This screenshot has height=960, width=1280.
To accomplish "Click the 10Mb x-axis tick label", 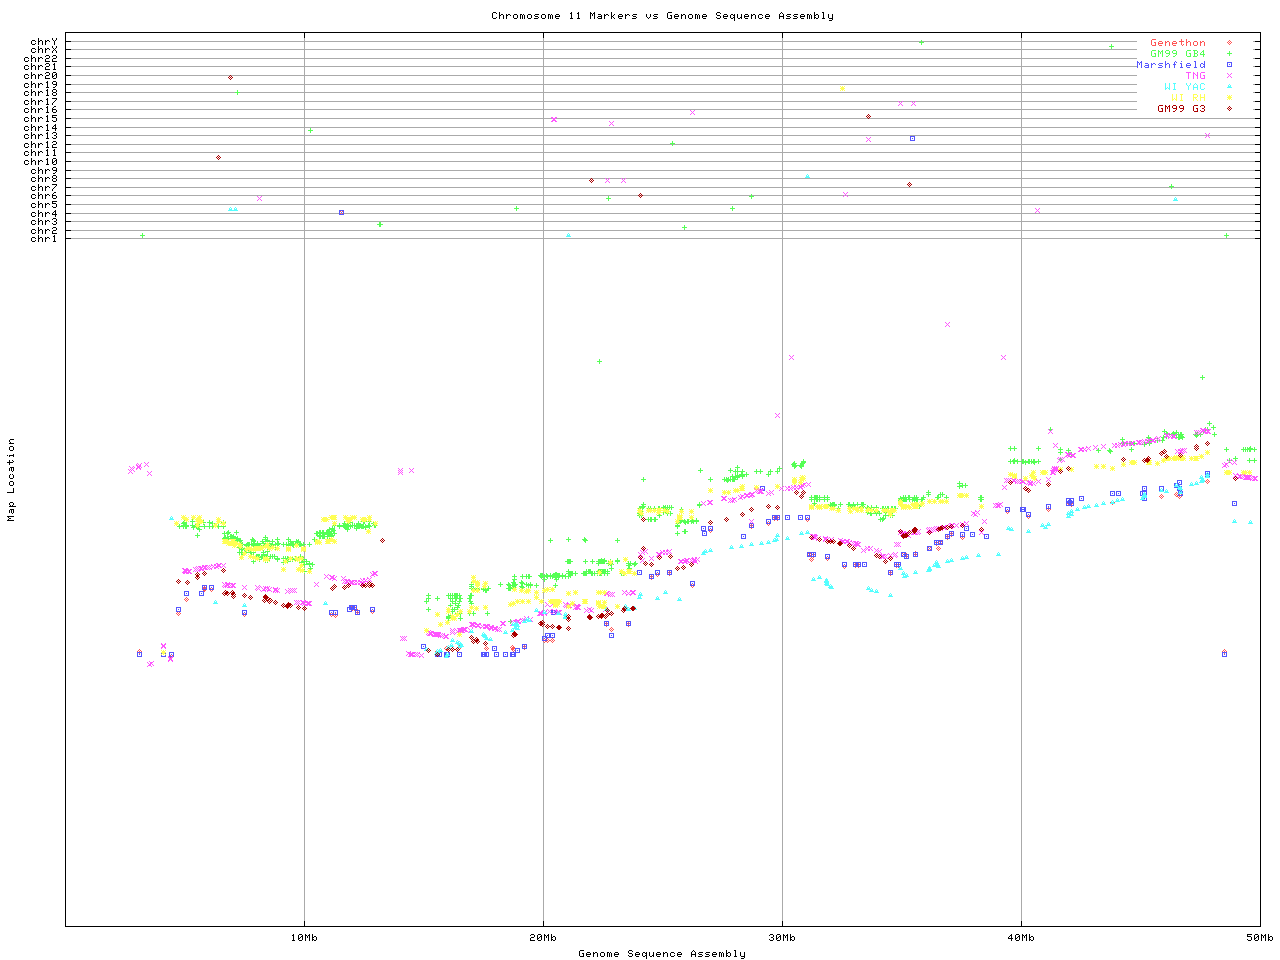I will tap(304, 938).
